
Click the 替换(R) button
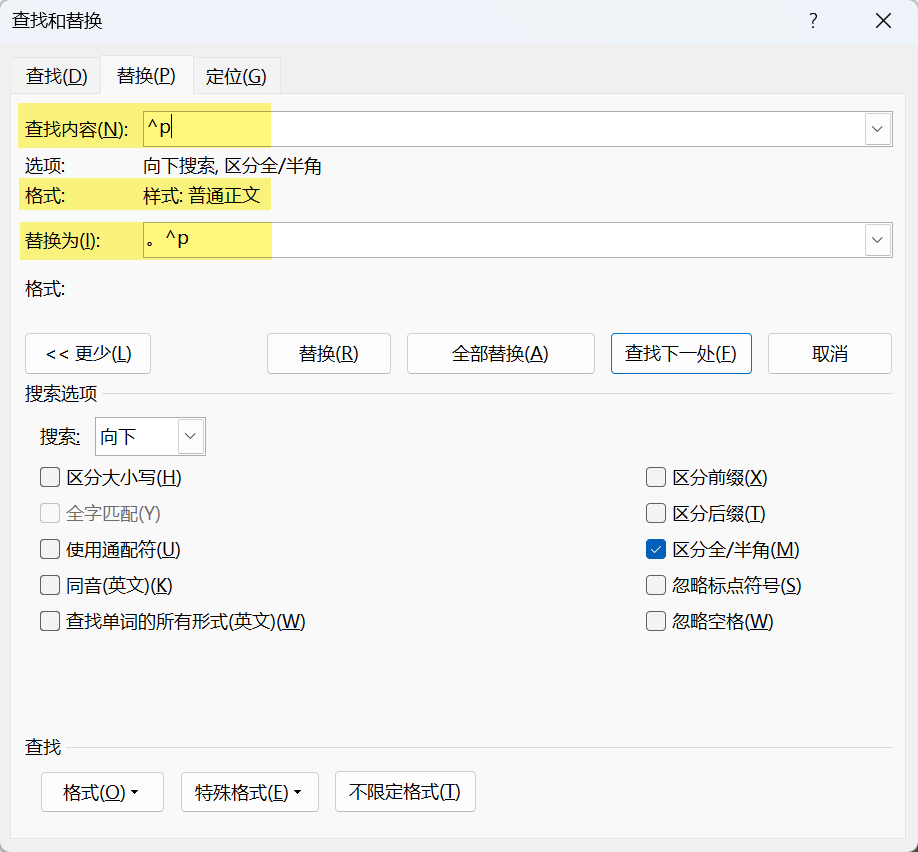coord(328,354)
